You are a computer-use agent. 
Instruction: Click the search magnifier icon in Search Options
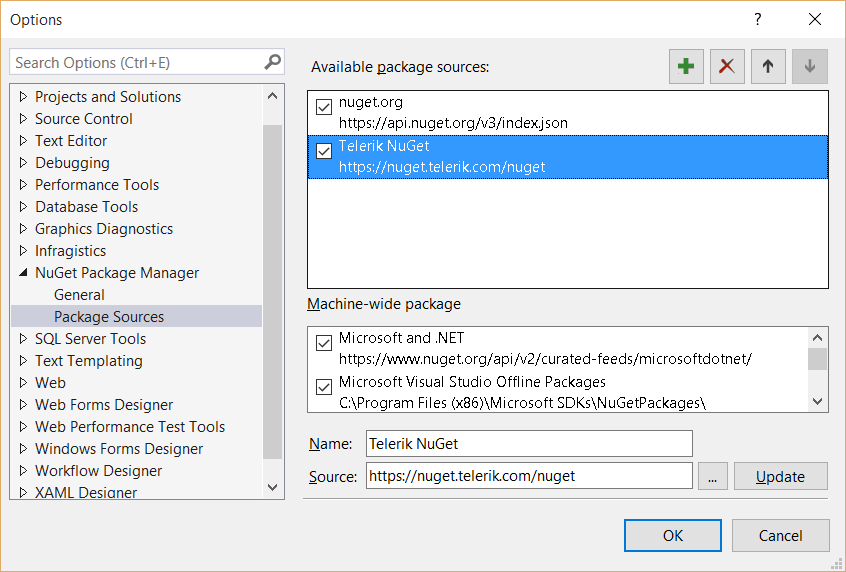(x=272, y=62)
